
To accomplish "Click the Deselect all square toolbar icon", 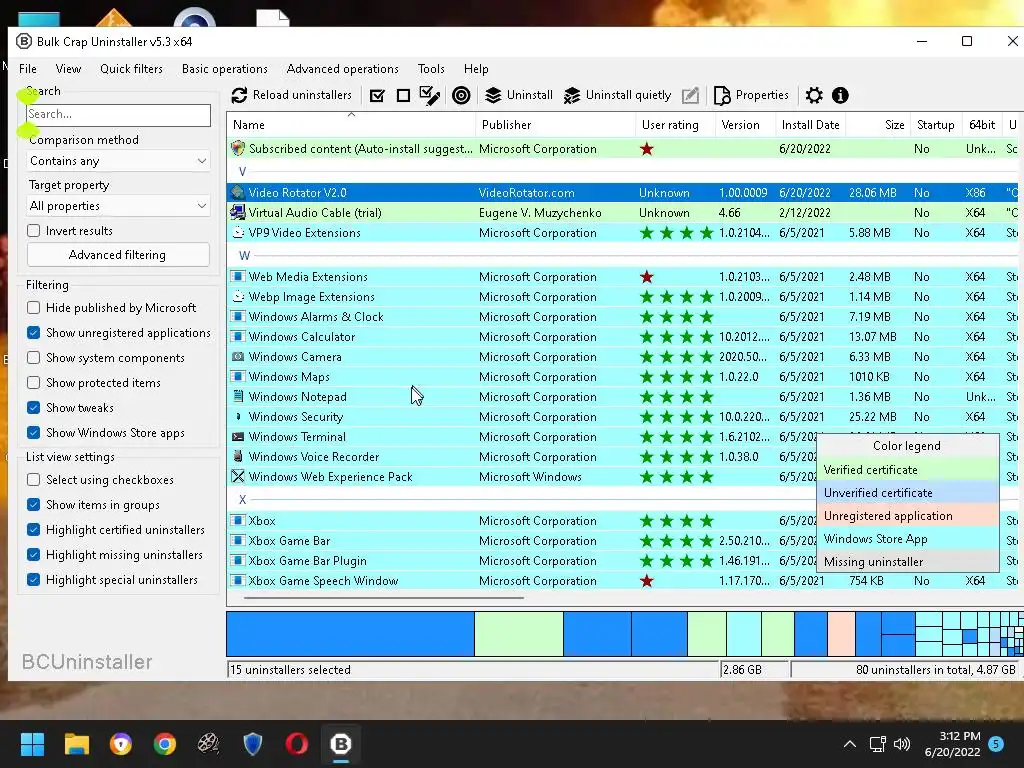I will tap(404, 96).
